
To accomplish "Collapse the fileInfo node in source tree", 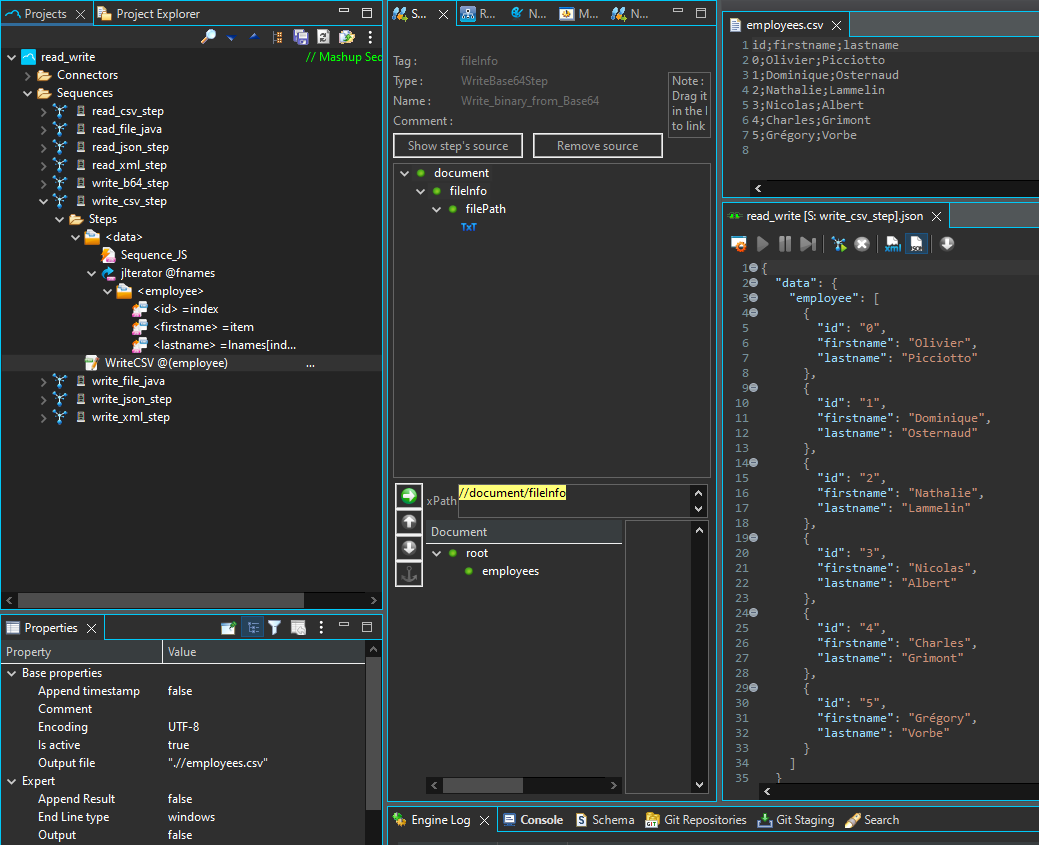I will pos(421,191).
